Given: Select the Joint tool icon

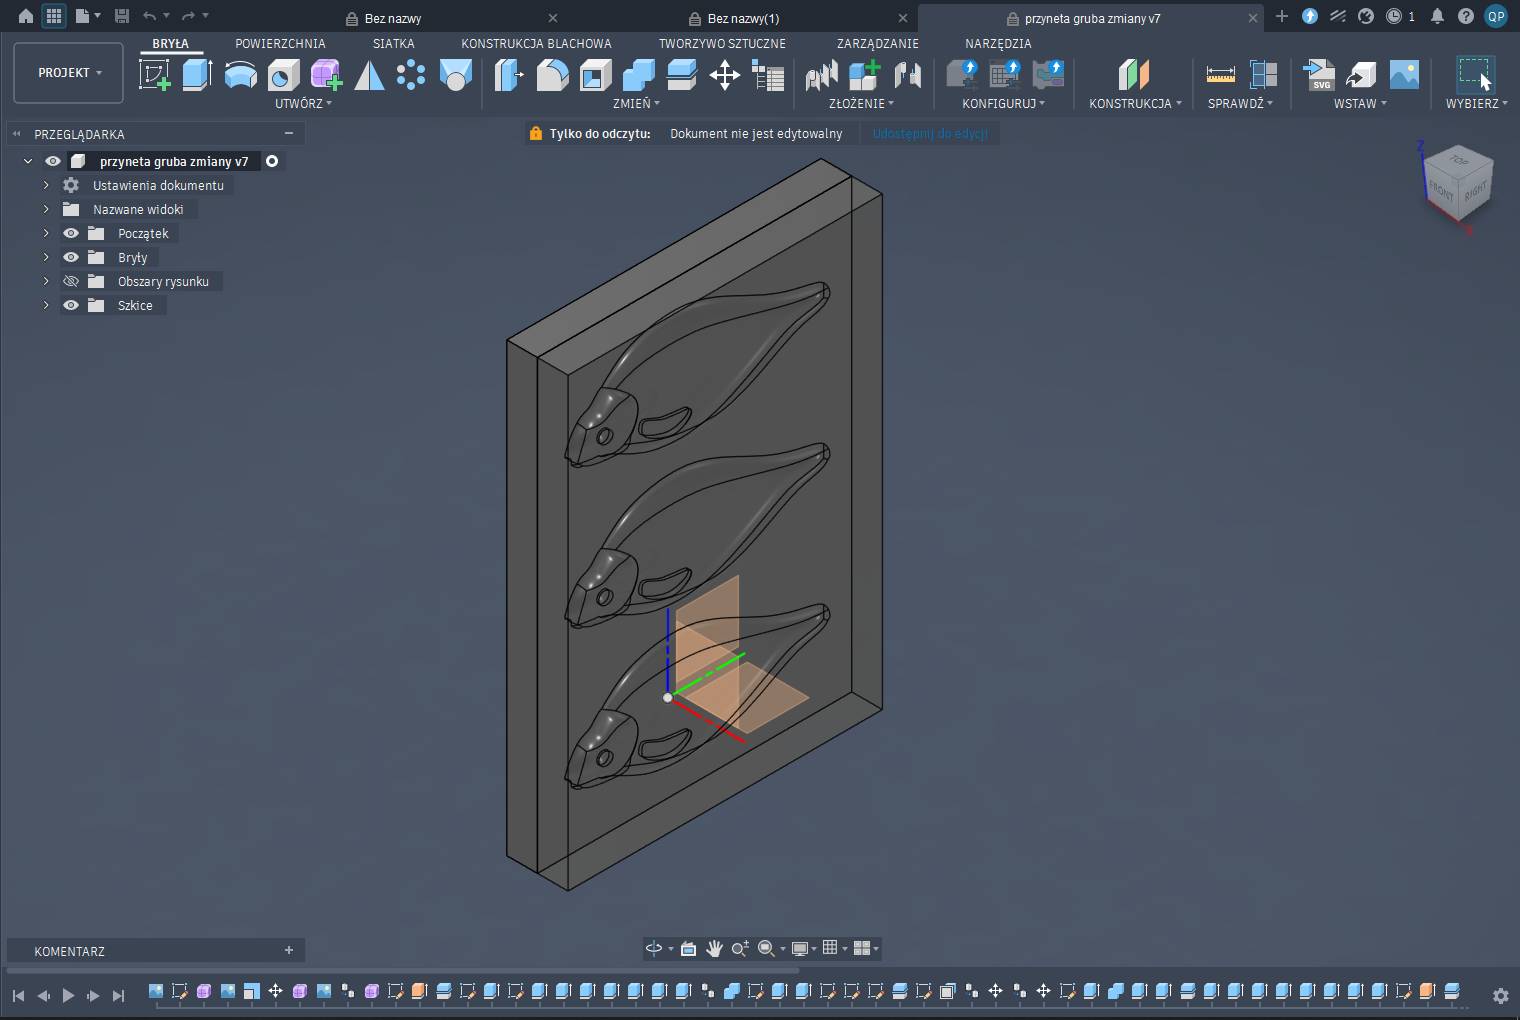Looking at the screenshot, I should coord(907,75).
